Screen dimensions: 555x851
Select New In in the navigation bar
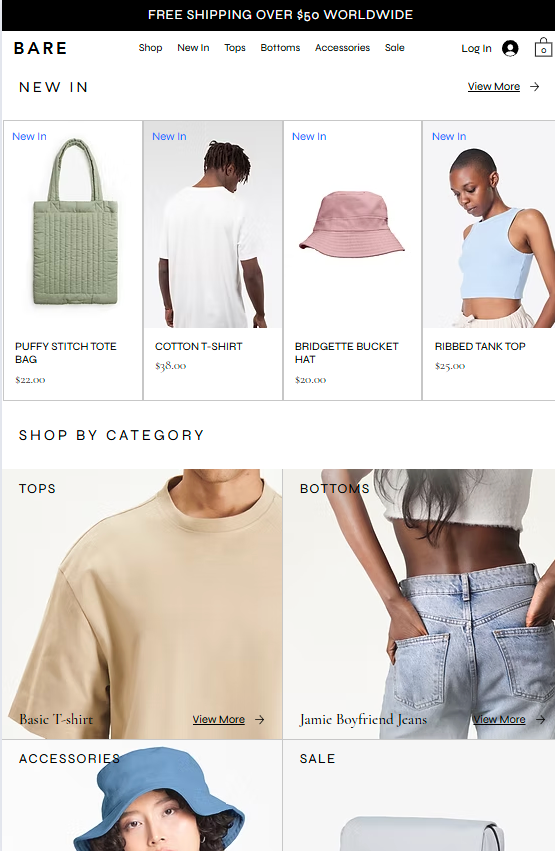[193, 48]
